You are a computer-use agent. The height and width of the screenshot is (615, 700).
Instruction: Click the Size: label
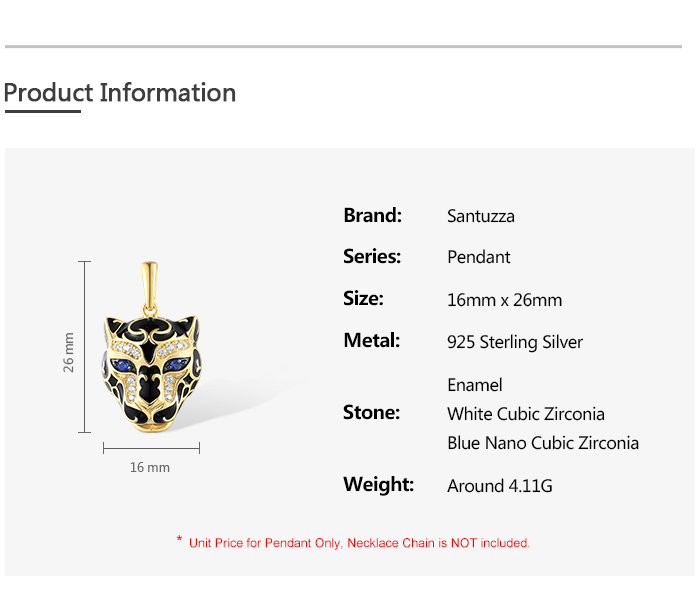pos(363,298)
